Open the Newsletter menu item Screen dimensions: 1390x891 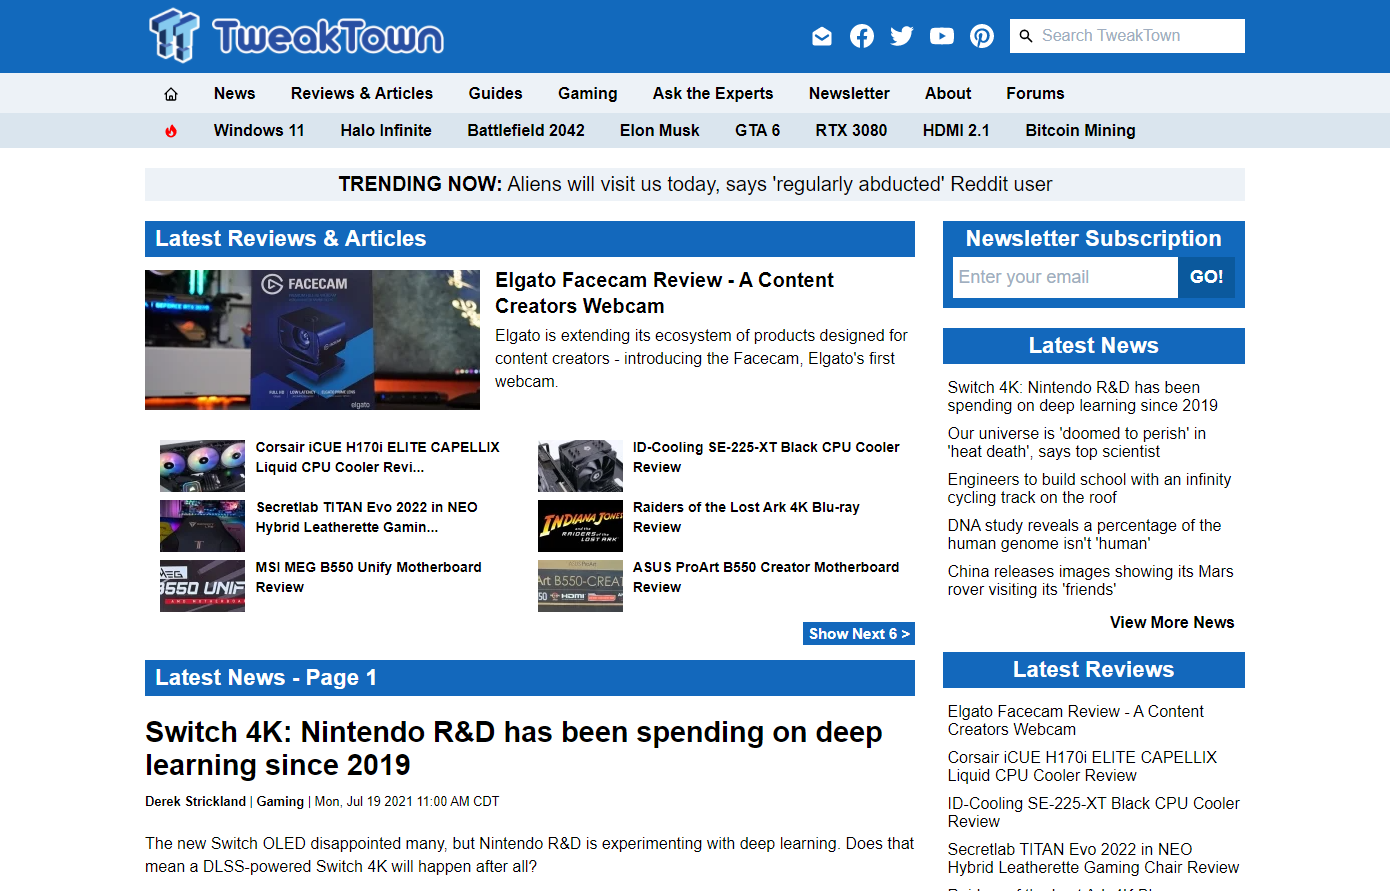(x=849, y=93)
